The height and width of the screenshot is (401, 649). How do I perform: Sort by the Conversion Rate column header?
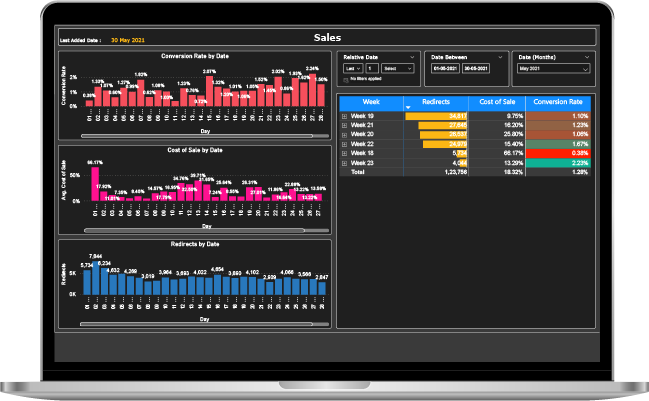[x=558, y=102]
